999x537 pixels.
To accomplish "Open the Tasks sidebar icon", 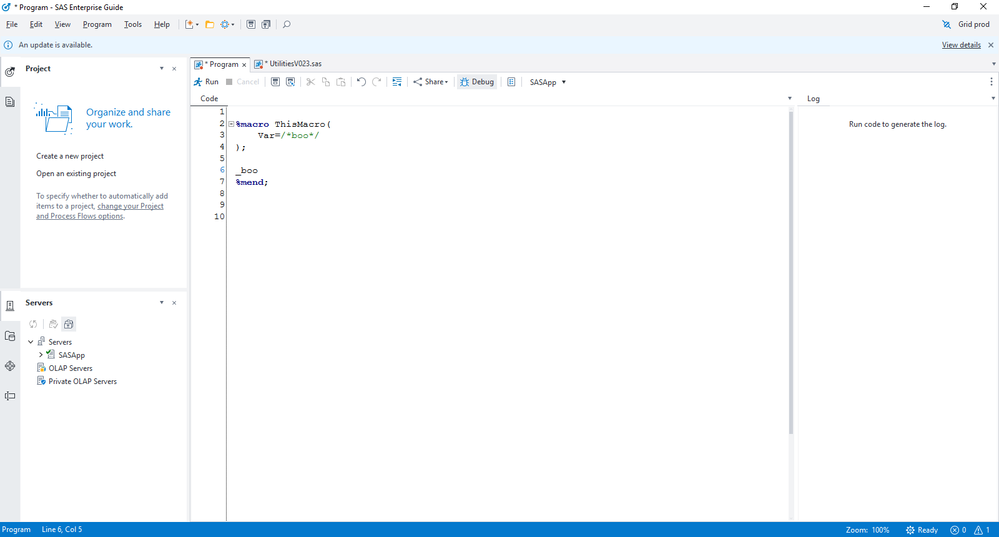I will (10, 366).
